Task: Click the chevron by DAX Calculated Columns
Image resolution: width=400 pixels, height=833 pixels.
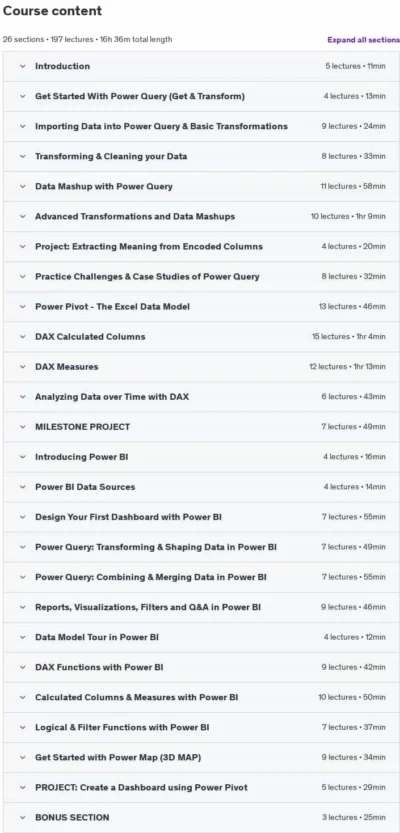Action: point(22,337)
